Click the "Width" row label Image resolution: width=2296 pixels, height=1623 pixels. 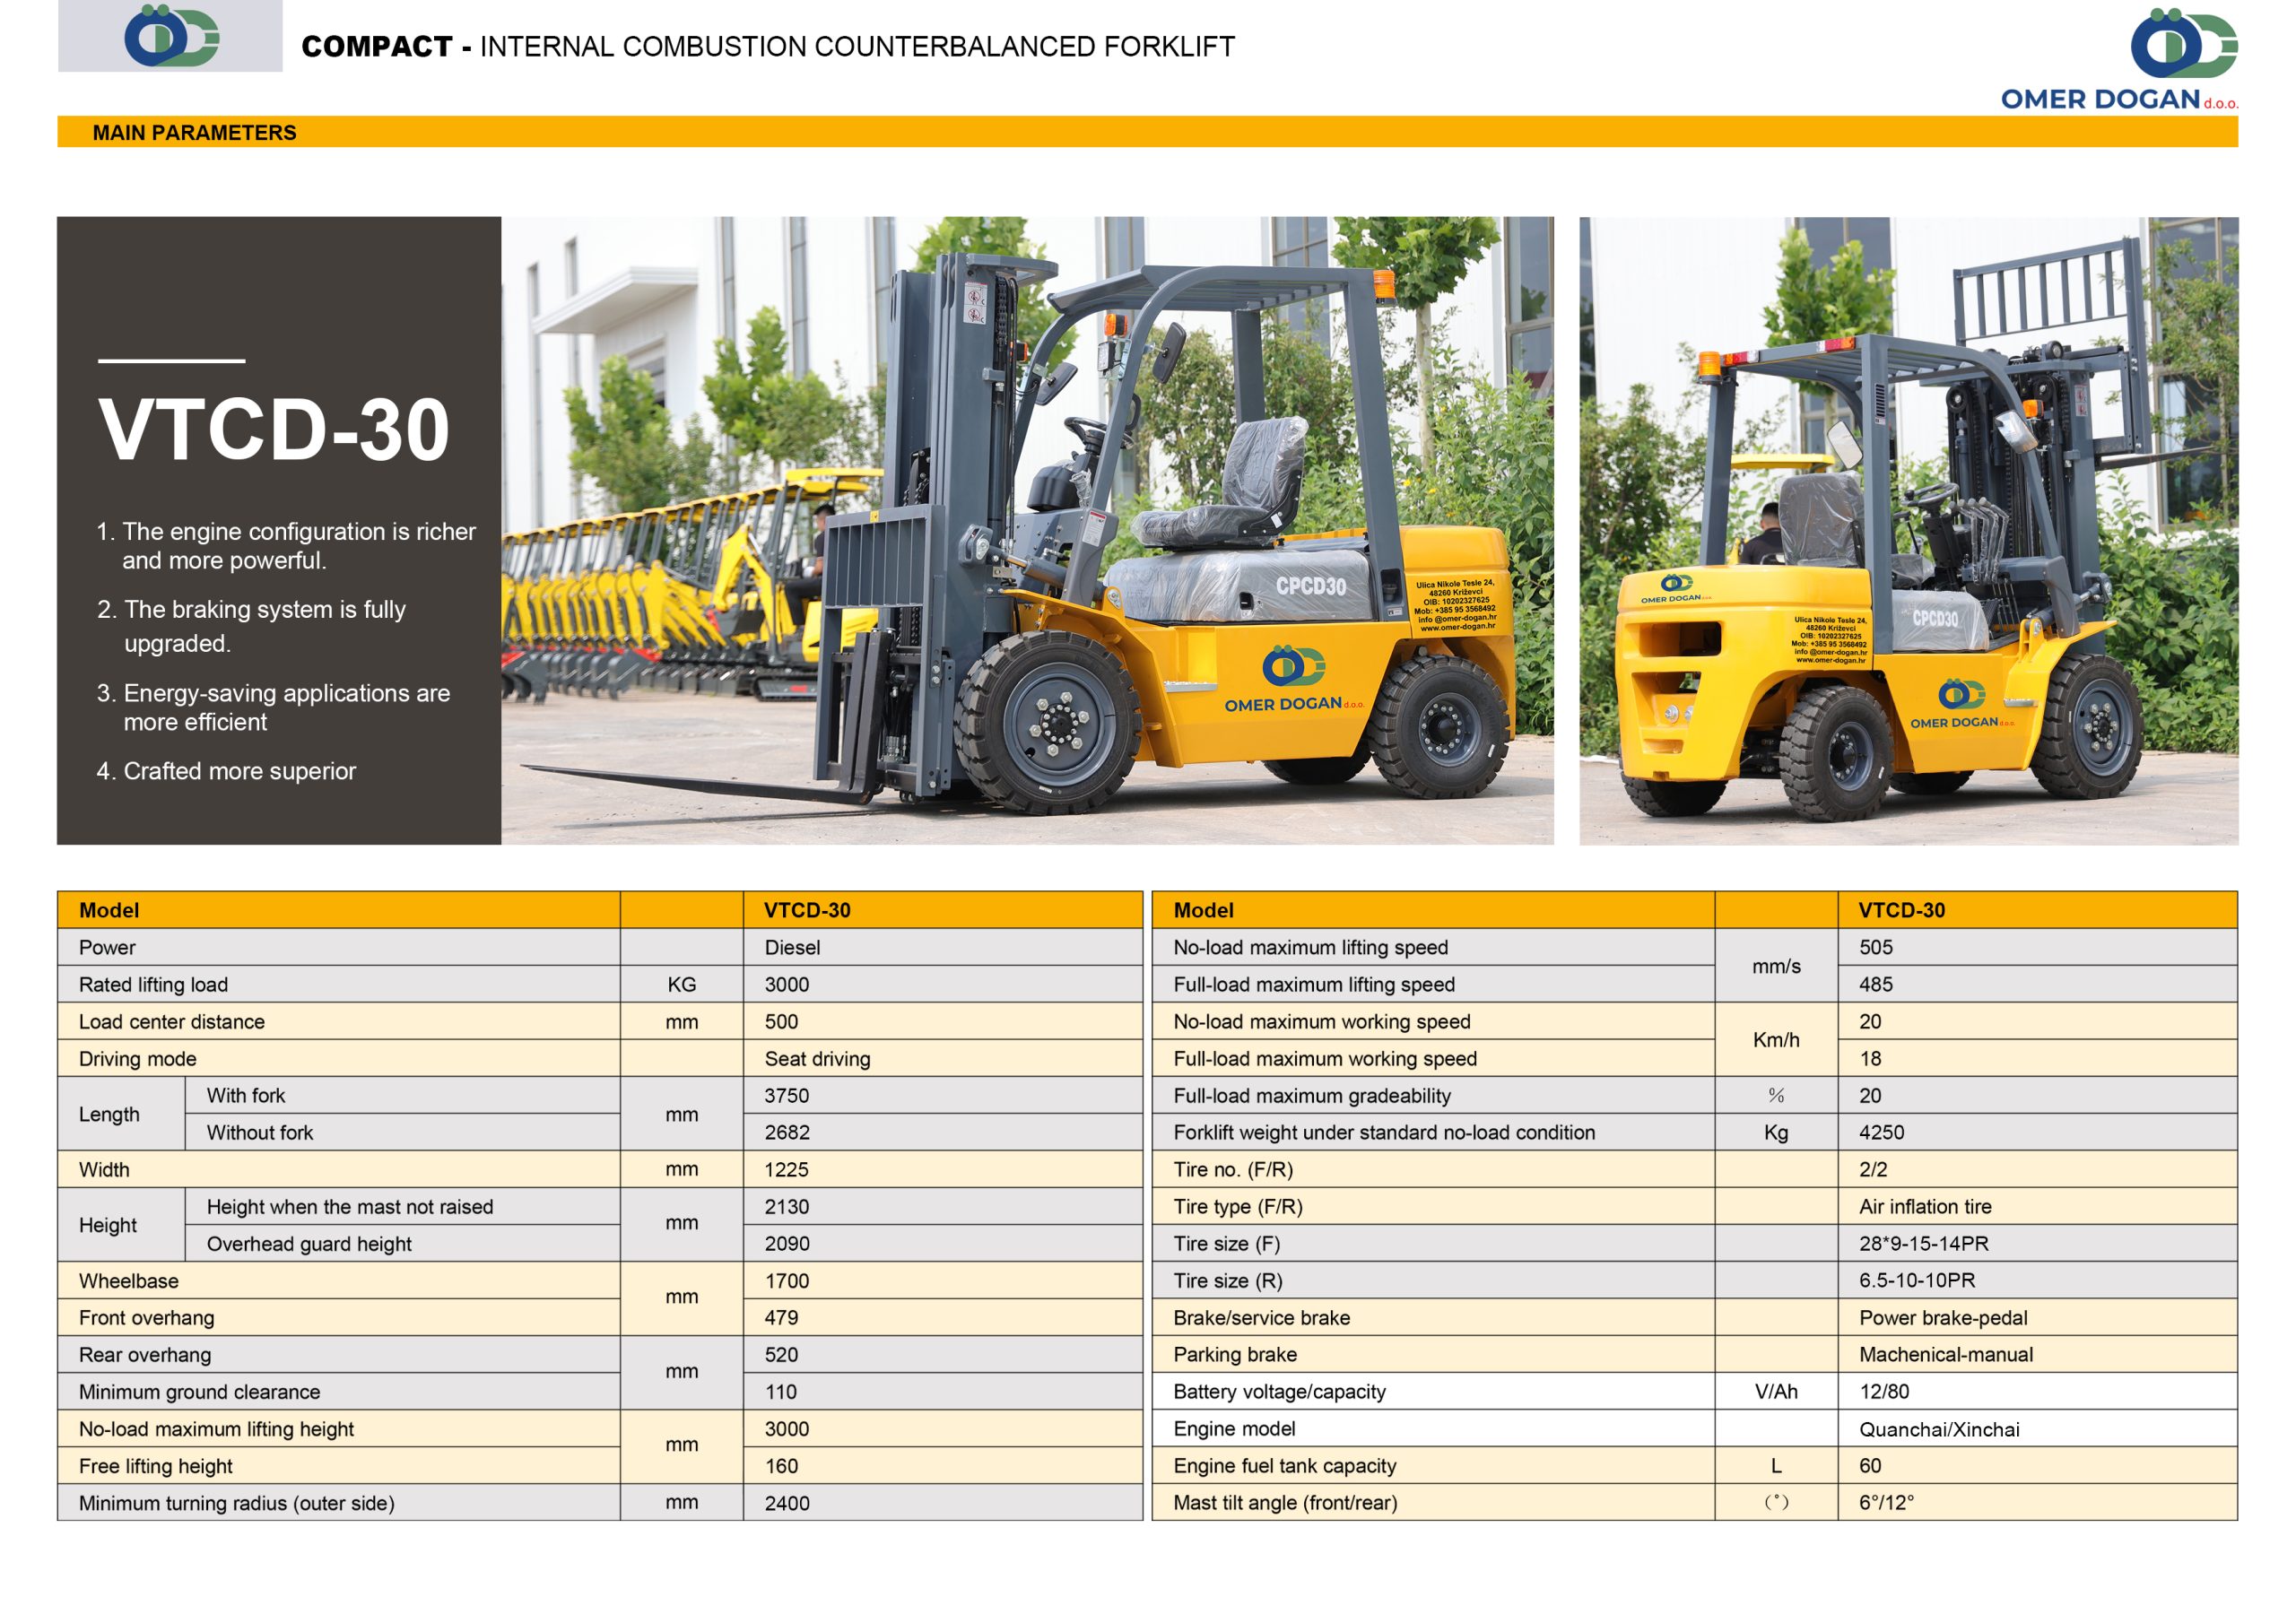pyautogui.click(x=104, y=1169)
